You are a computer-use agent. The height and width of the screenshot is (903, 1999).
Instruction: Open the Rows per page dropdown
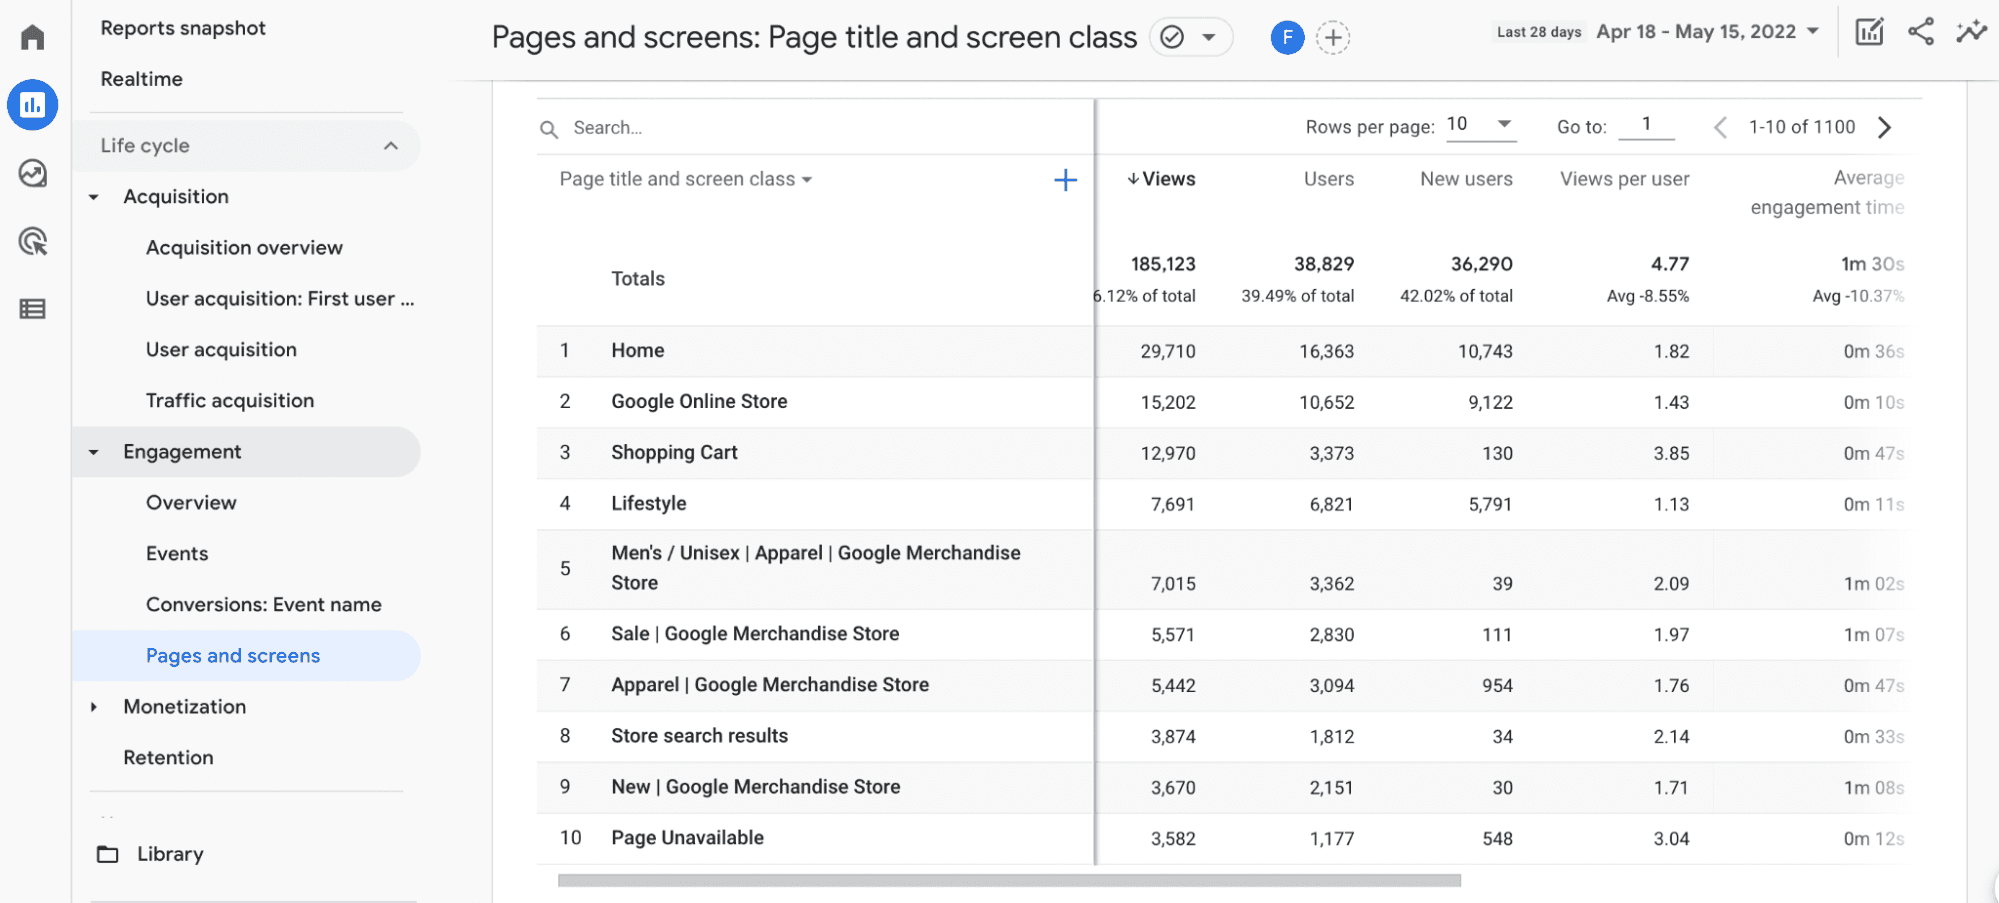pos(1481,125)
